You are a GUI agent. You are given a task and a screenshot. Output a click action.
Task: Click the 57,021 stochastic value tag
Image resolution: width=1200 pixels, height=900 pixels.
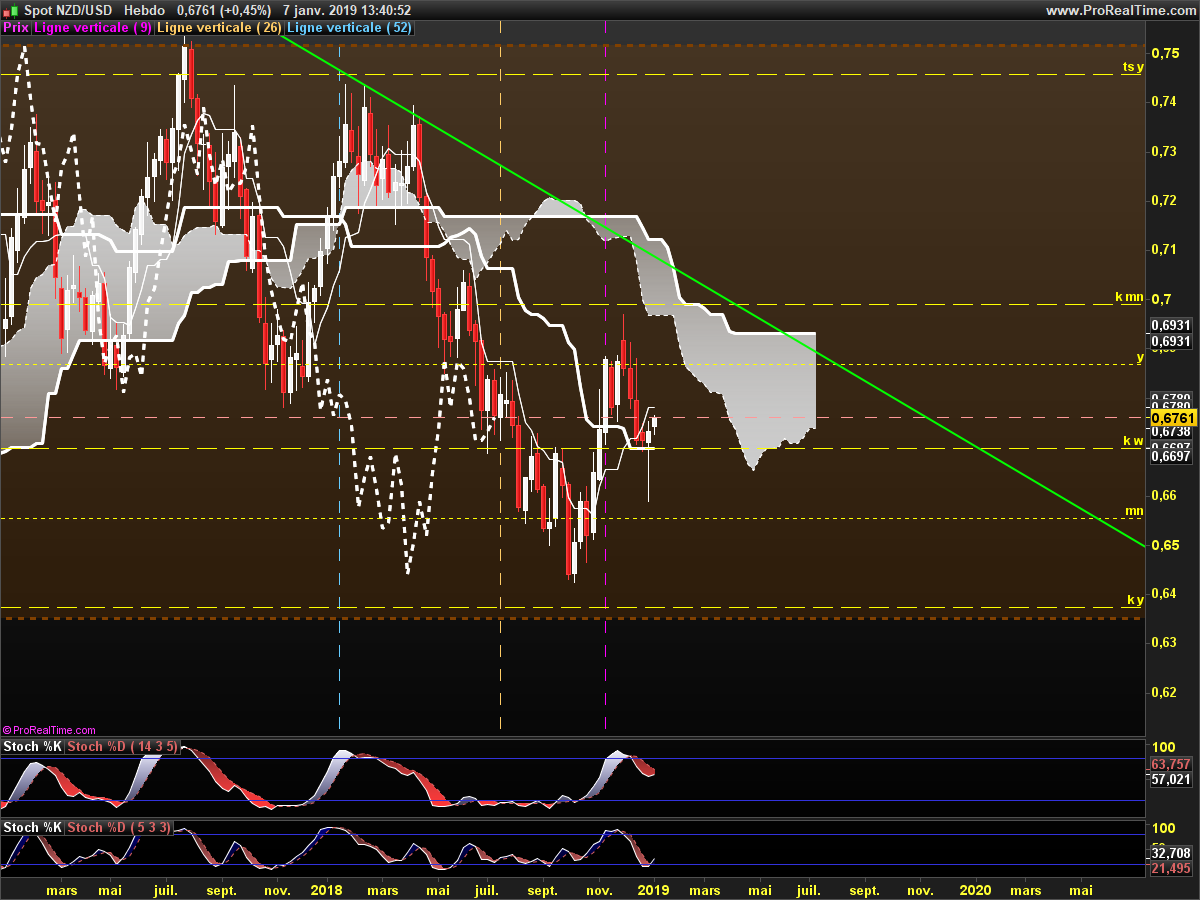(x=1170, y=779)
